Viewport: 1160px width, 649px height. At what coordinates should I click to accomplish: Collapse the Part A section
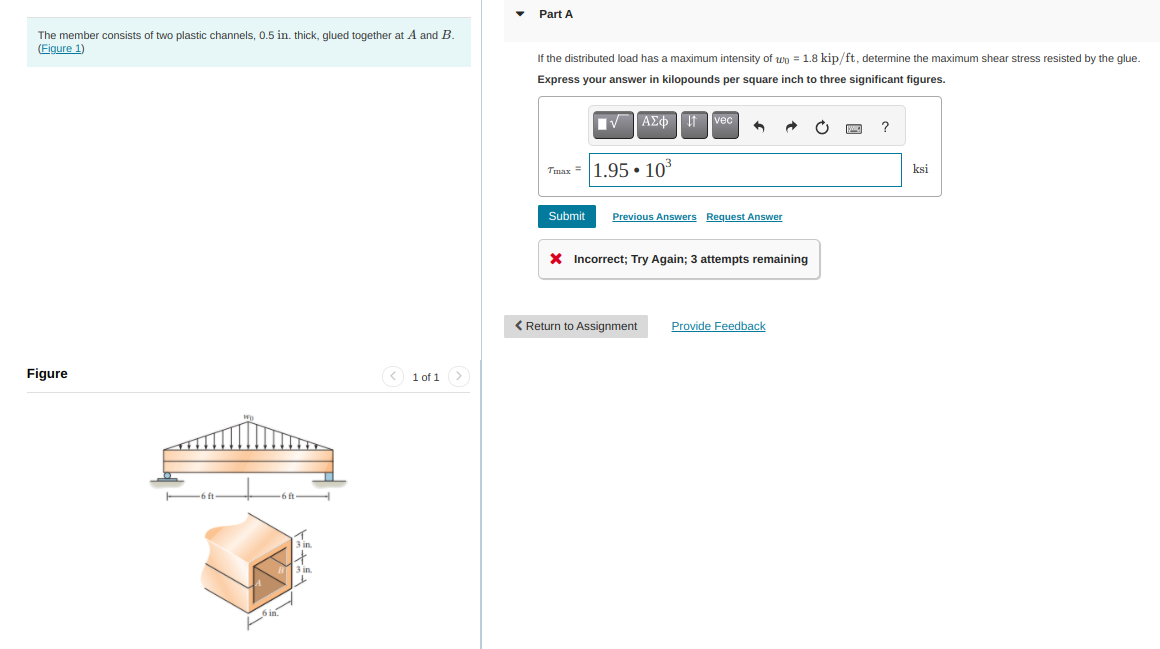pyautogui.click(x=519, y=14)
